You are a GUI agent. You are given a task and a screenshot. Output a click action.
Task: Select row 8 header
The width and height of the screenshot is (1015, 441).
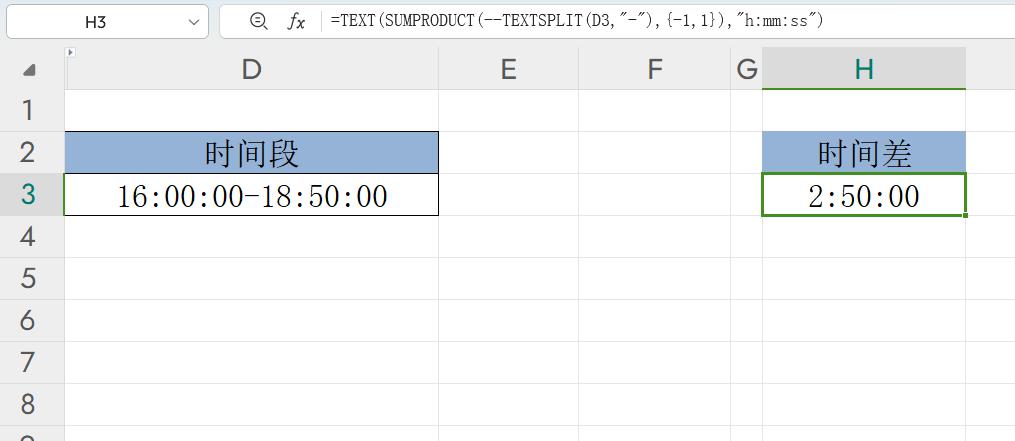(28, 404)
